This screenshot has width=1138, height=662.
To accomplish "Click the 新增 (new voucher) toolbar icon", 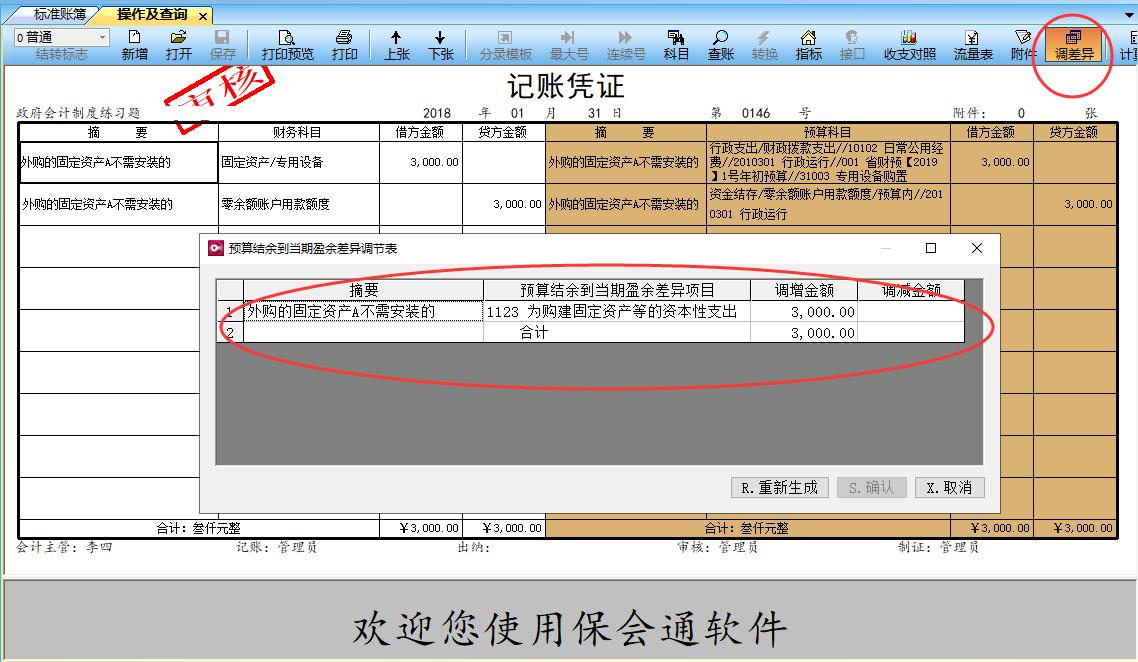I will pyautogui.click(x=135, y=45).
